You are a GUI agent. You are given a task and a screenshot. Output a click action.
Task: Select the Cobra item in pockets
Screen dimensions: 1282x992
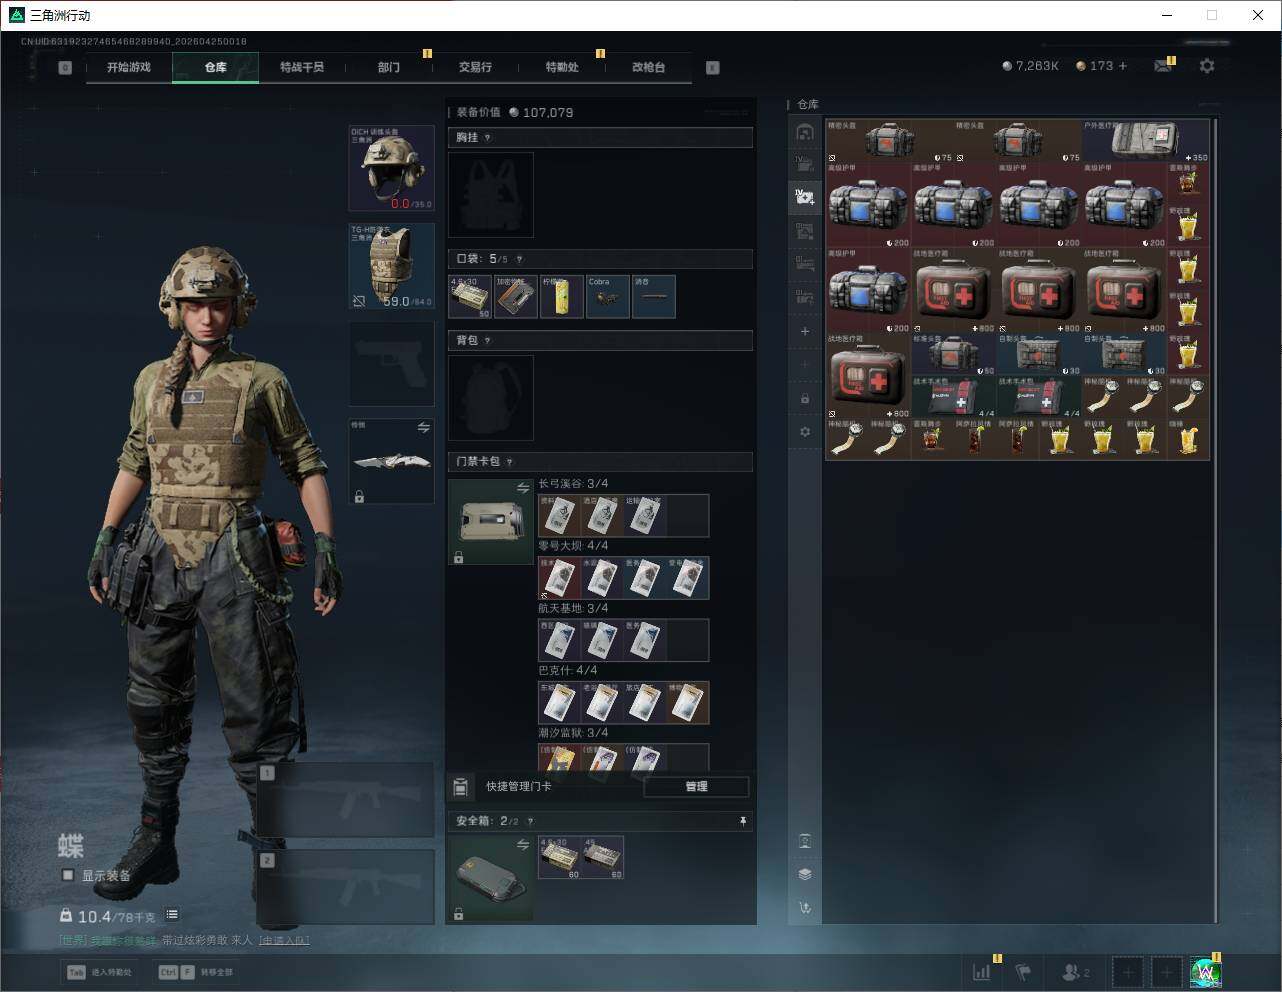[608, 297]
